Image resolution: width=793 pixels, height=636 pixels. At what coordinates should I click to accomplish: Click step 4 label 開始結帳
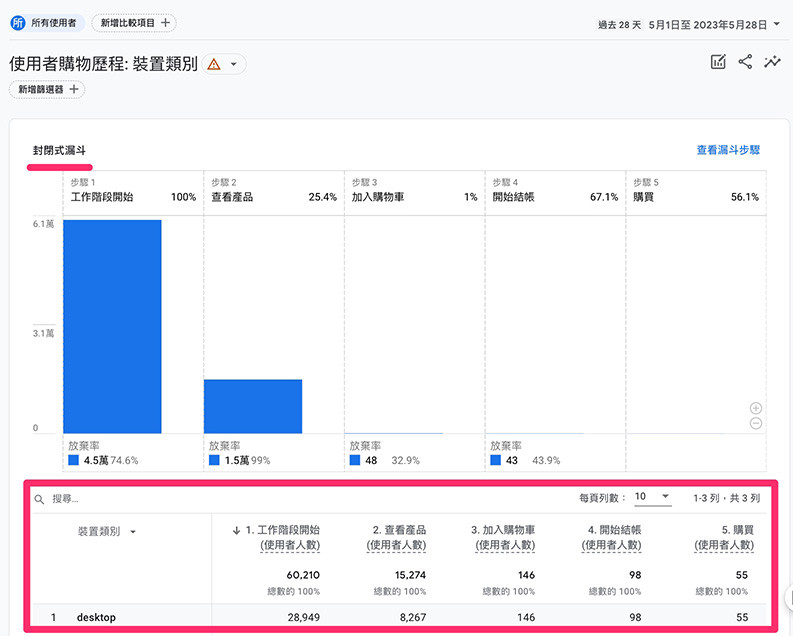tap(513, 197)
